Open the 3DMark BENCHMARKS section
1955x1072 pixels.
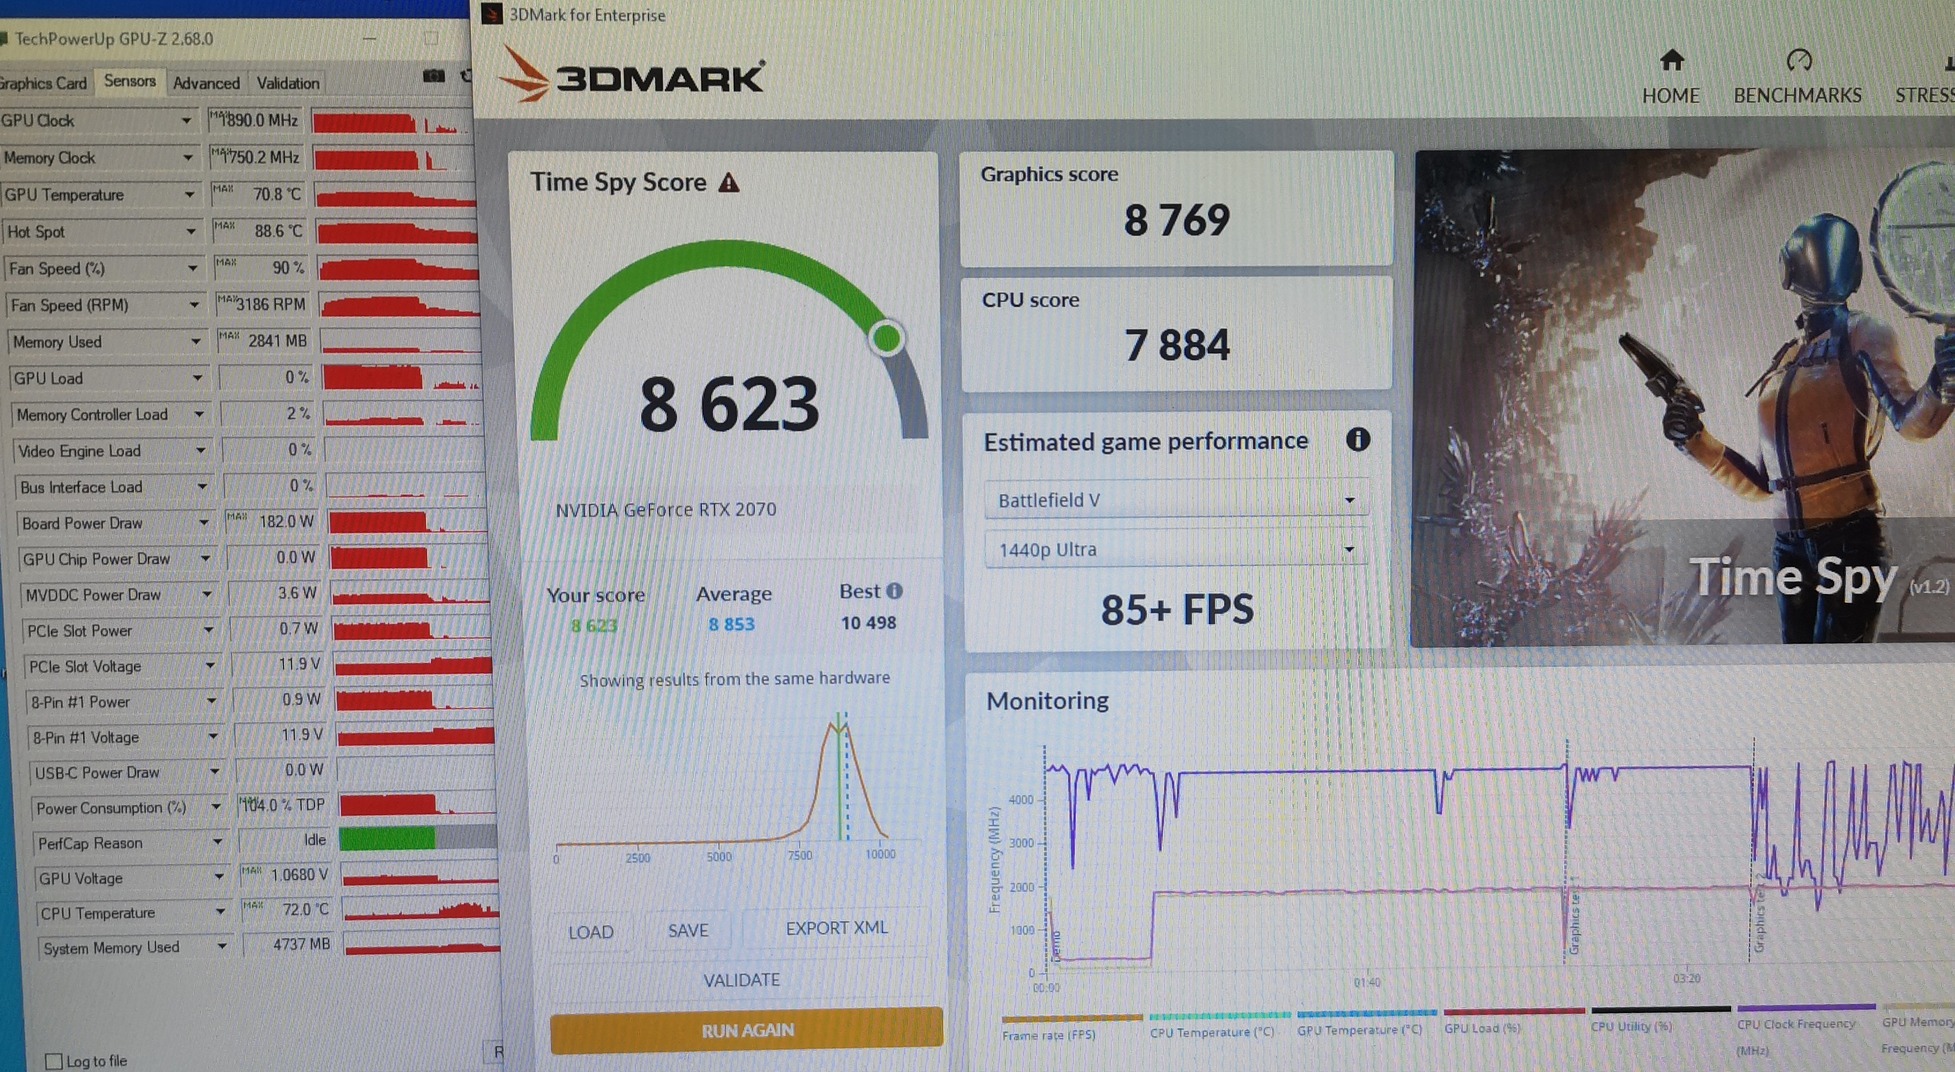pyautogui.click(x=1798, y=77)
